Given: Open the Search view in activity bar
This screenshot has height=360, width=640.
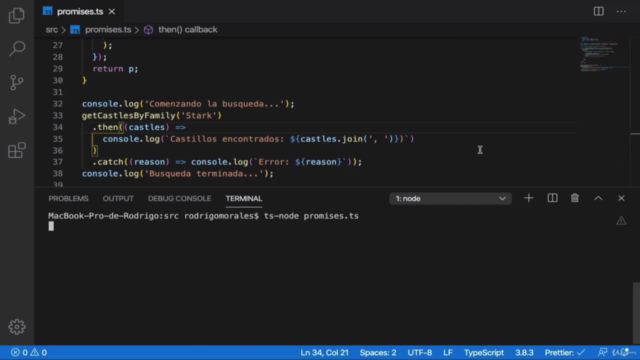Looking at the screenshot, I should click(17, 49).
